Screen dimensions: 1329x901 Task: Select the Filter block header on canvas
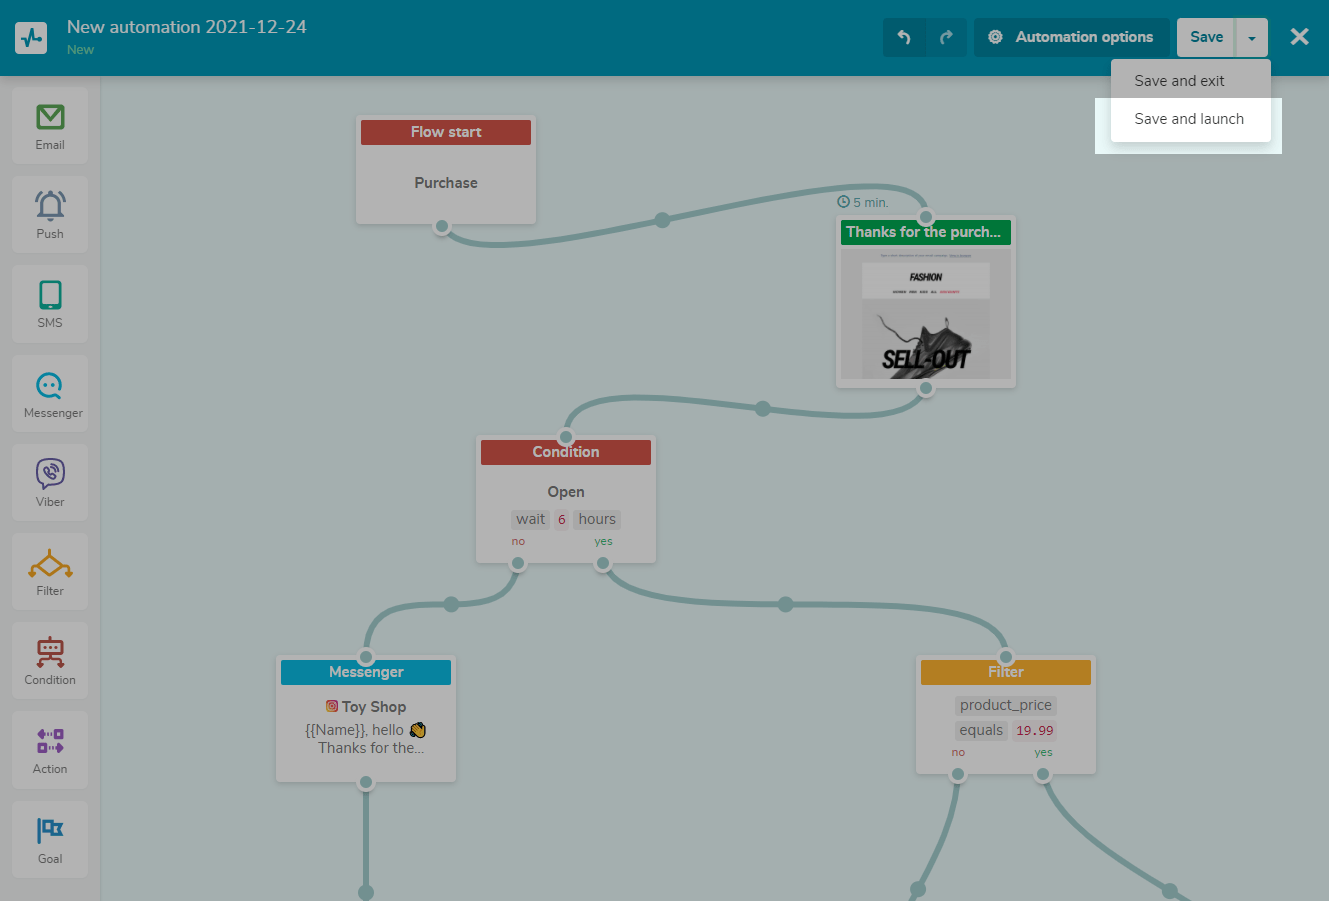(1006, 672)
